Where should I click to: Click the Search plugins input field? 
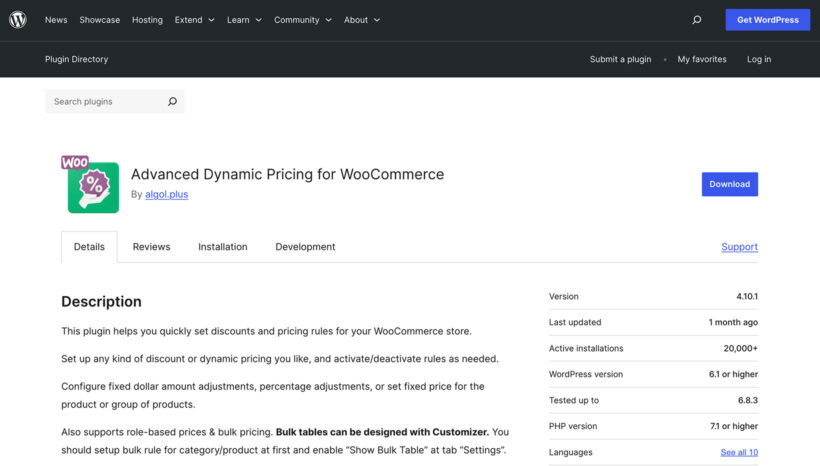(x=105, y=102)
